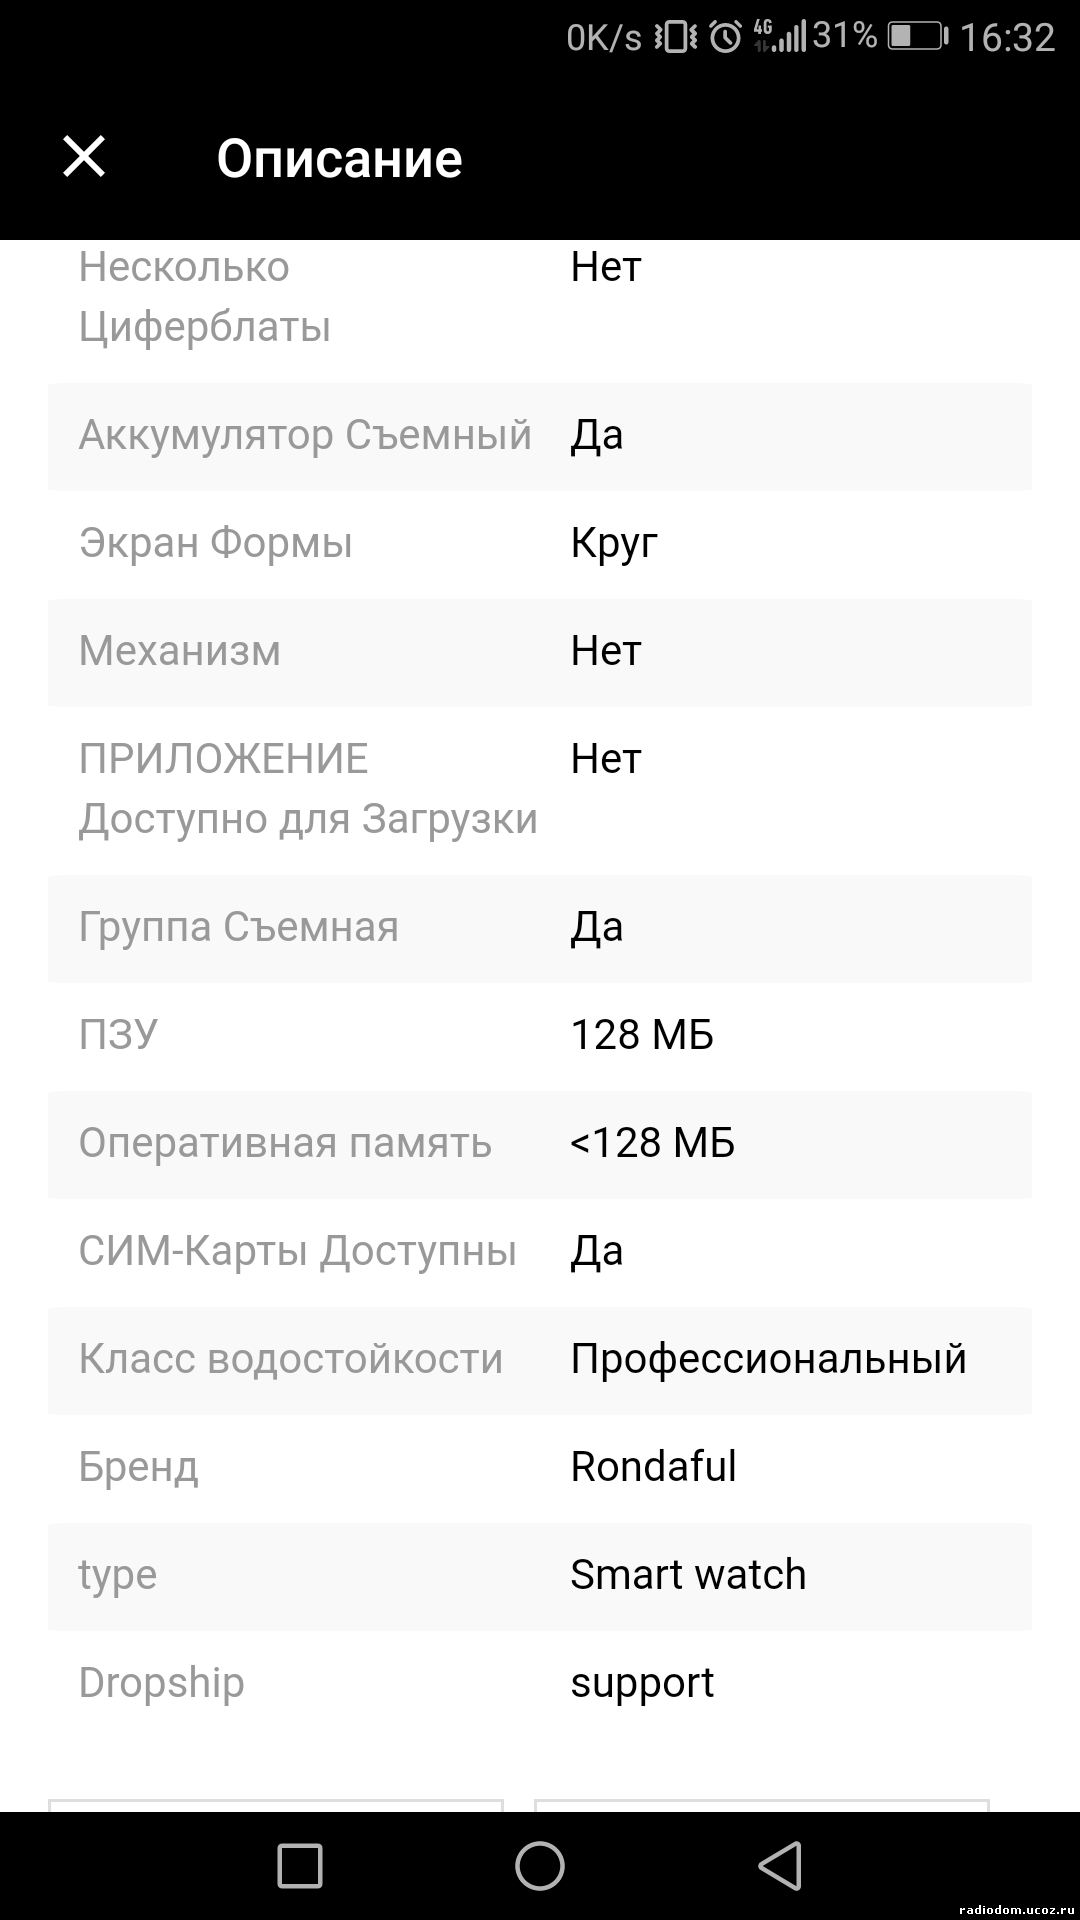This screenshot has height=1920, width=1080.
Task: Tap the type Smart watch row
Action: pos(540,1576)
